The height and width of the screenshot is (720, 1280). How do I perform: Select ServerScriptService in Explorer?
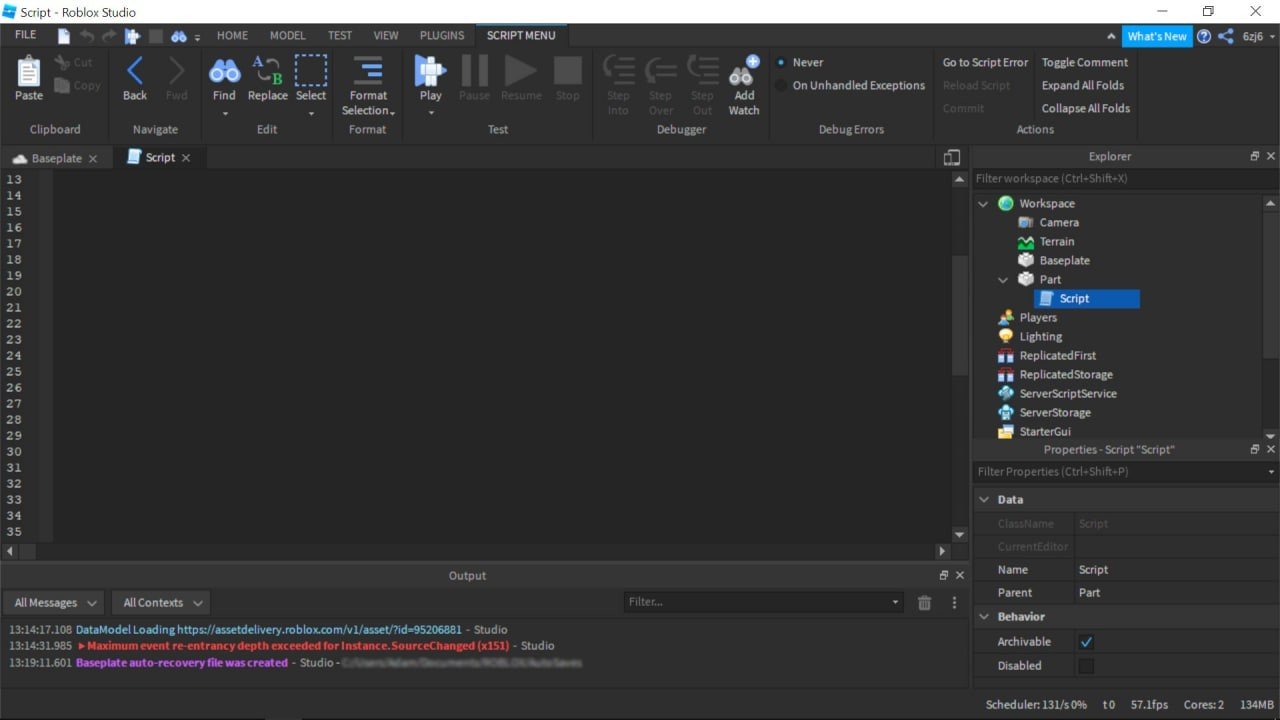pyautogui.click(x=1068, y=394)
